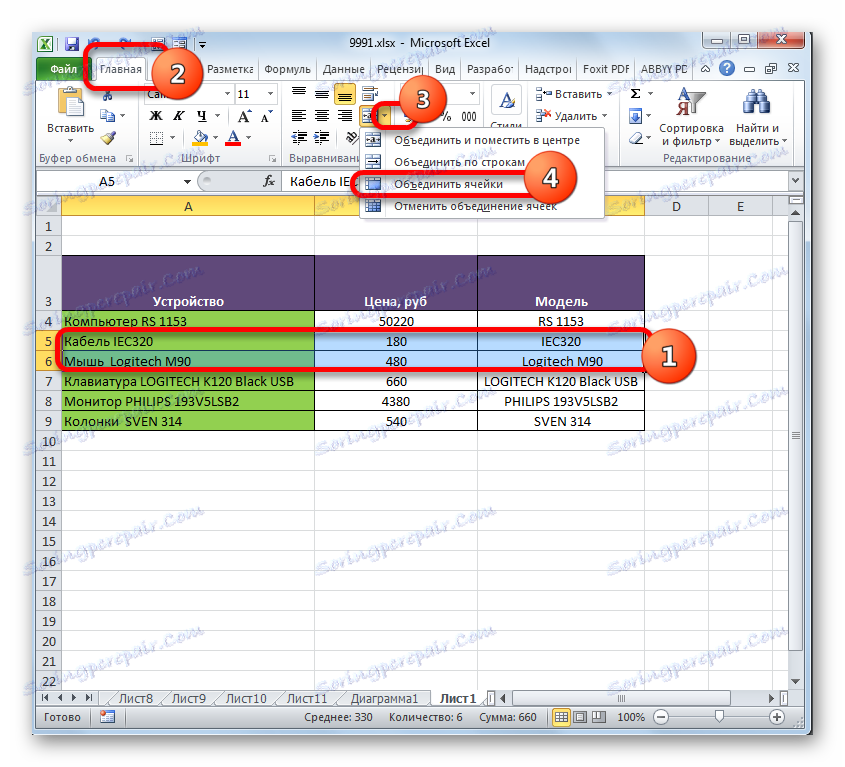The width and height of the screenshot is (845, 767).
Task: Open the merge cells dropdown arrow
Action: [385, 115]
